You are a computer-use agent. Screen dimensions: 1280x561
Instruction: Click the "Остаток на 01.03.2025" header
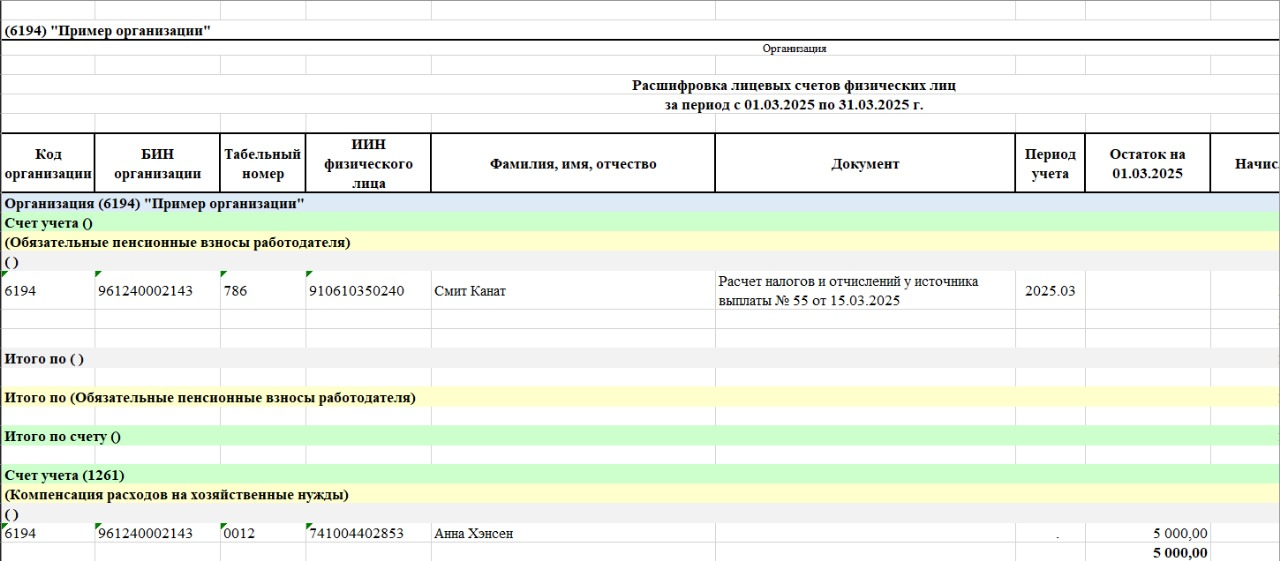click(x=1147, y=163)
